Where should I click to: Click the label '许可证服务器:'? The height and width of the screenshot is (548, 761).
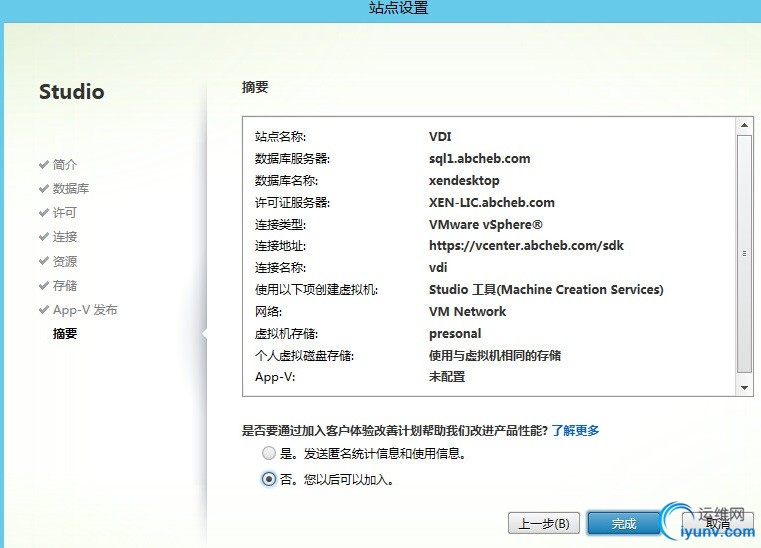(292, 202)
